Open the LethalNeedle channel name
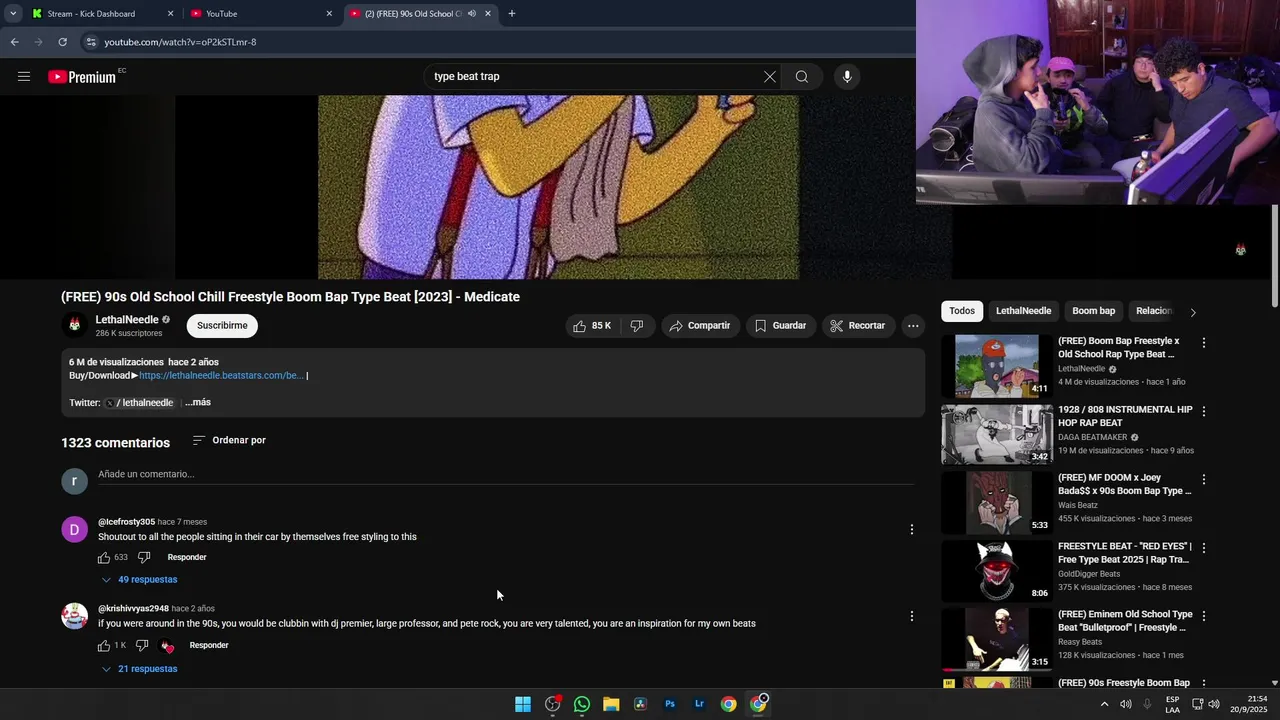This screenshot has width=1280, height=720. coord(127,320)
